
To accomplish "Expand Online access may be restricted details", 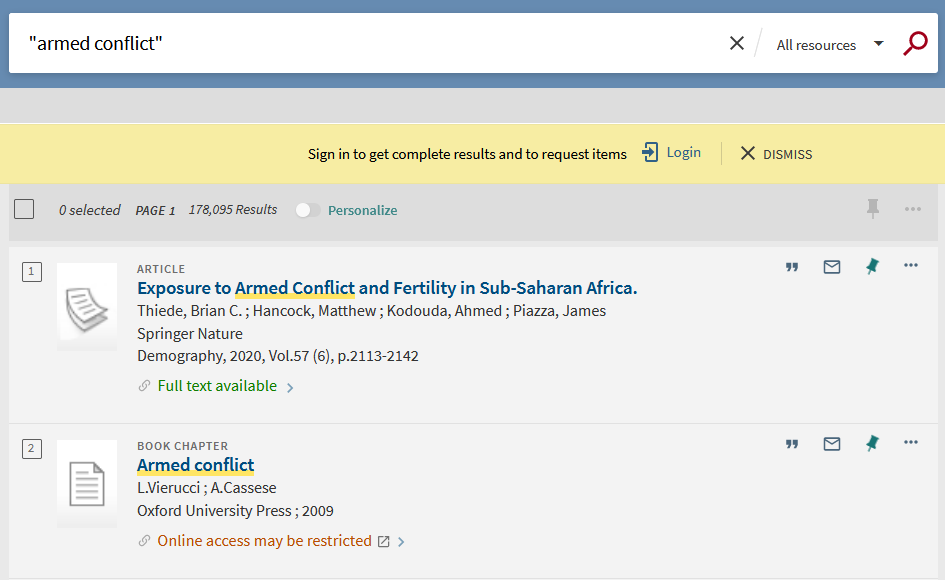I will click(x=271, y=541).
